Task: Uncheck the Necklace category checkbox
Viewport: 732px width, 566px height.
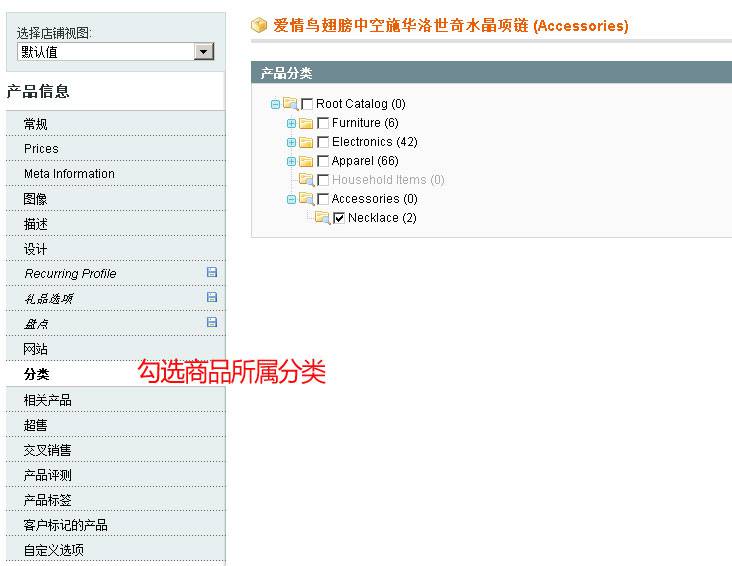Action: (339, 218)
